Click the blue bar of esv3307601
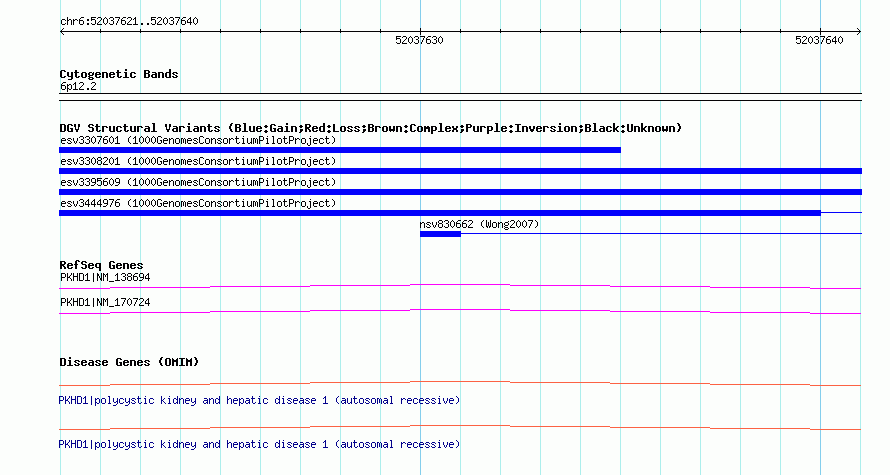Viewport: 890px width, 475px height. tap(340, 150)
